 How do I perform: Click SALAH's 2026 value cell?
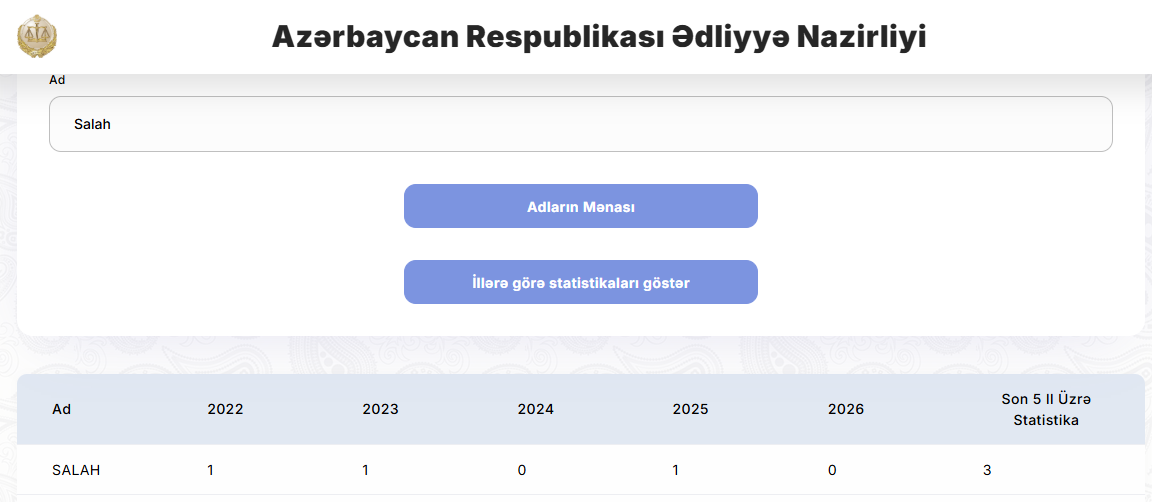tap(832, 470)
